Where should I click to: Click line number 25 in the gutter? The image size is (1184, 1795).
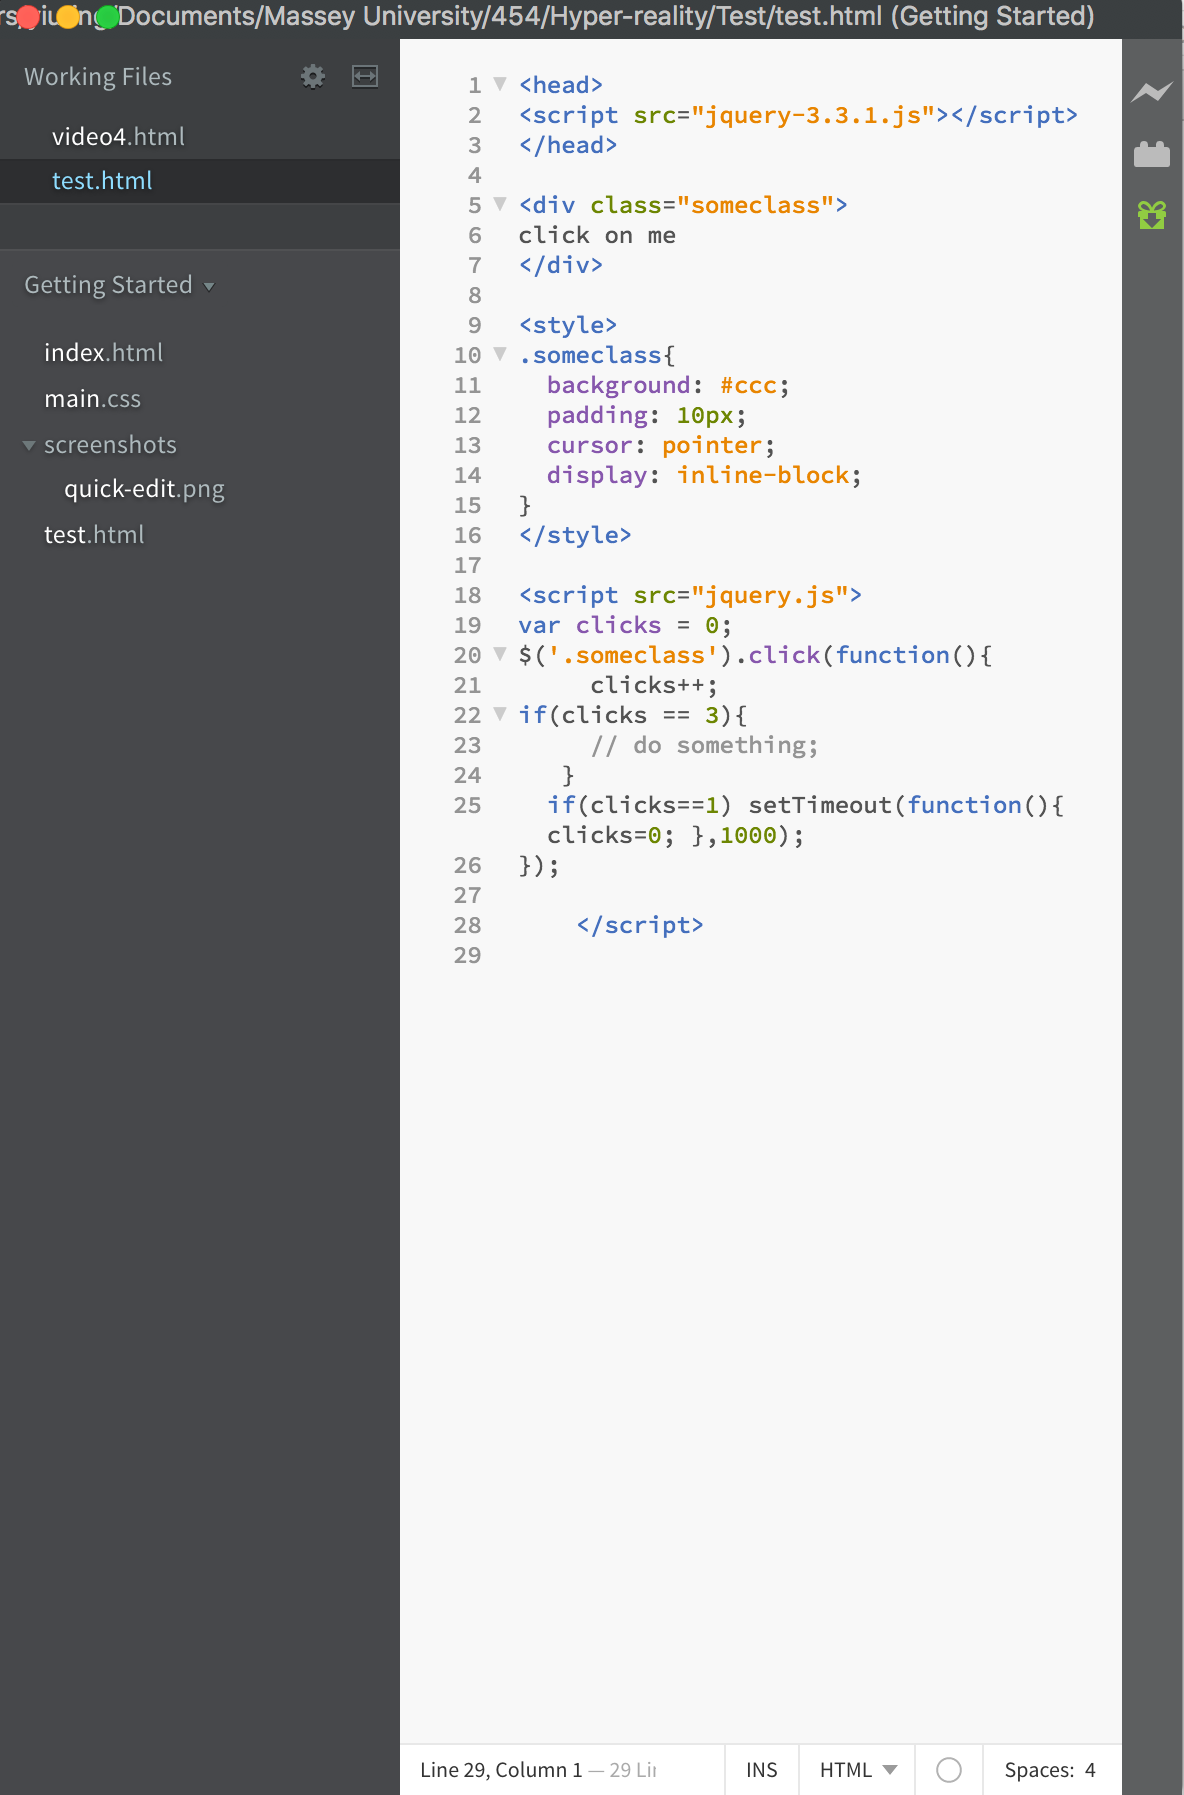click(x=467, y=806)
